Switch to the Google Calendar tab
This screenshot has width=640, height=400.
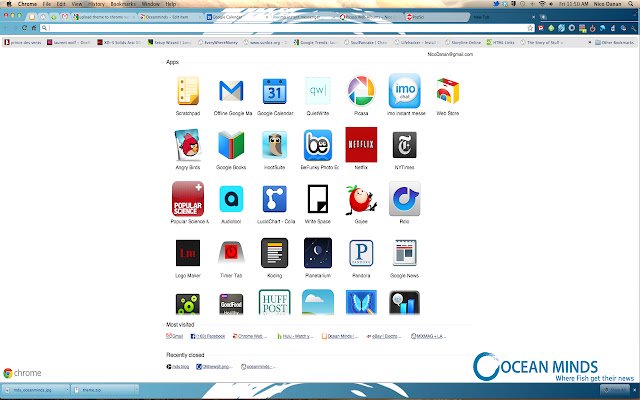click(237, 17)
